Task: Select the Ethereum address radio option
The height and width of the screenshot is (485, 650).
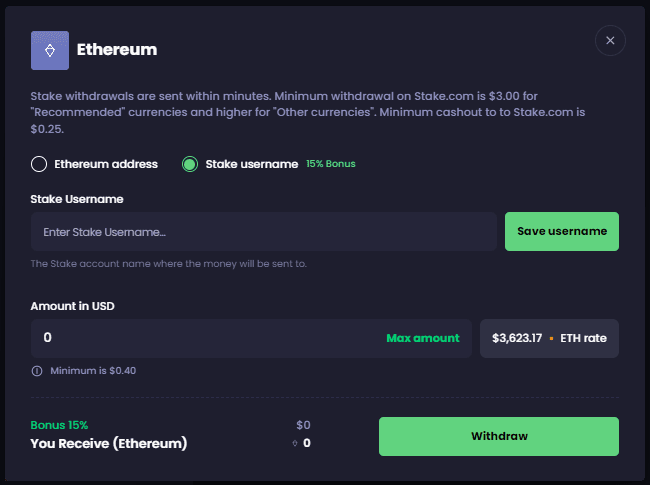Action: [40, 164]
